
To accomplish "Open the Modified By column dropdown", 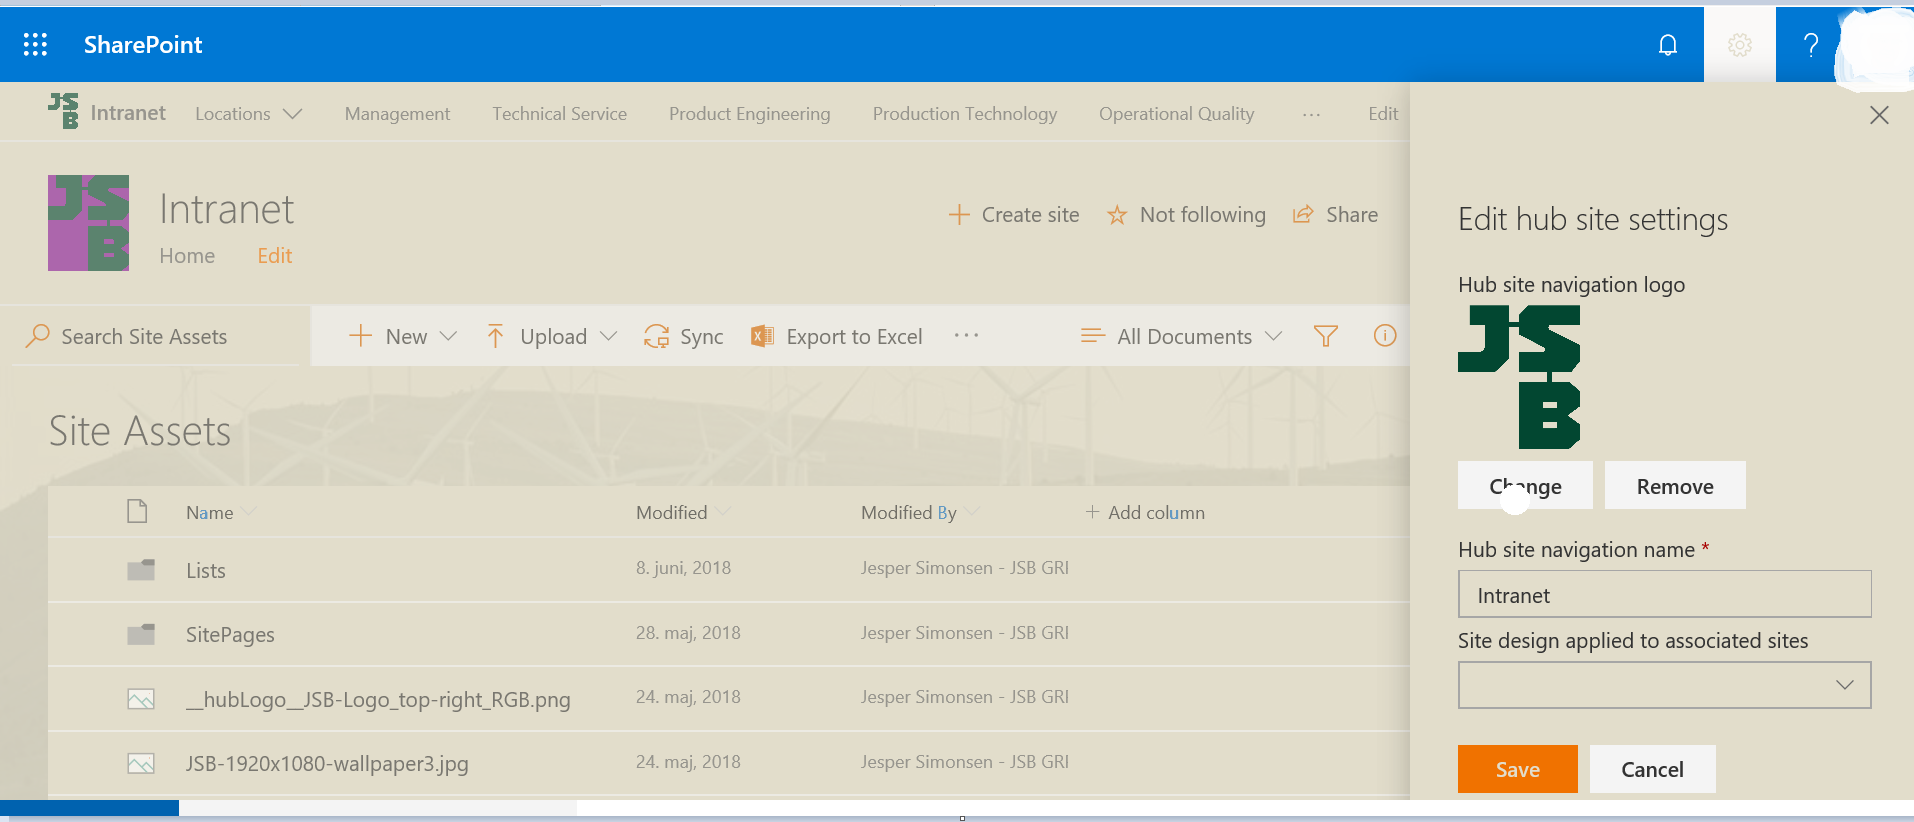I will [x=972, y=513].
